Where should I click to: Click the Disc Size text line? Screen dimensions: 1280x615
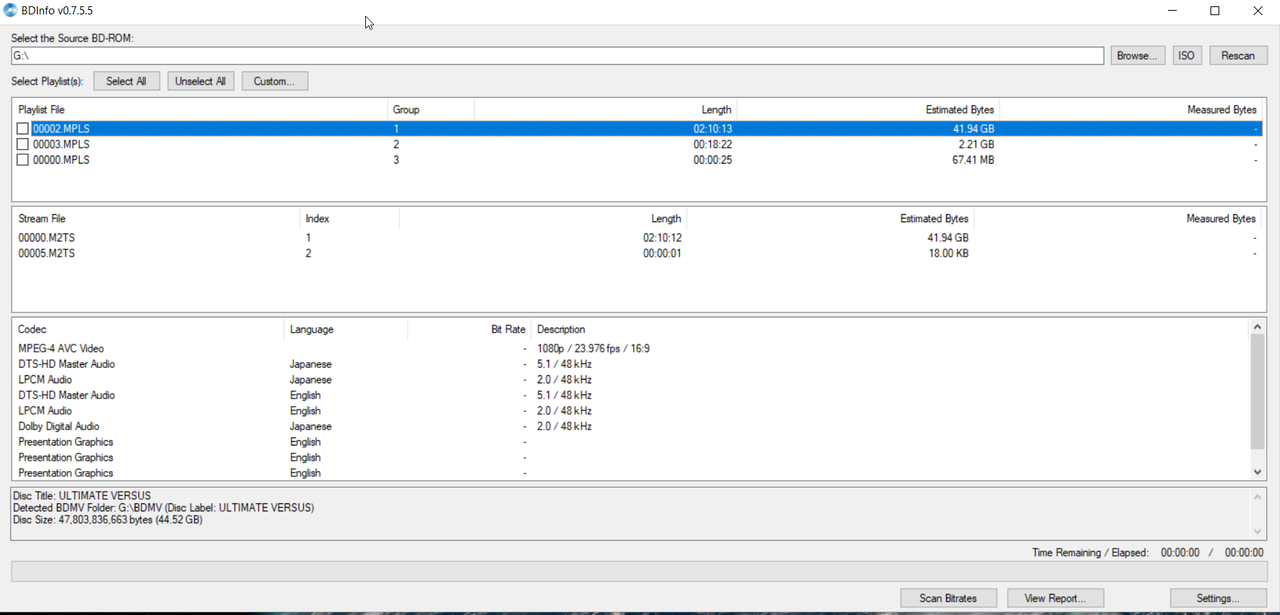(107, 520)
